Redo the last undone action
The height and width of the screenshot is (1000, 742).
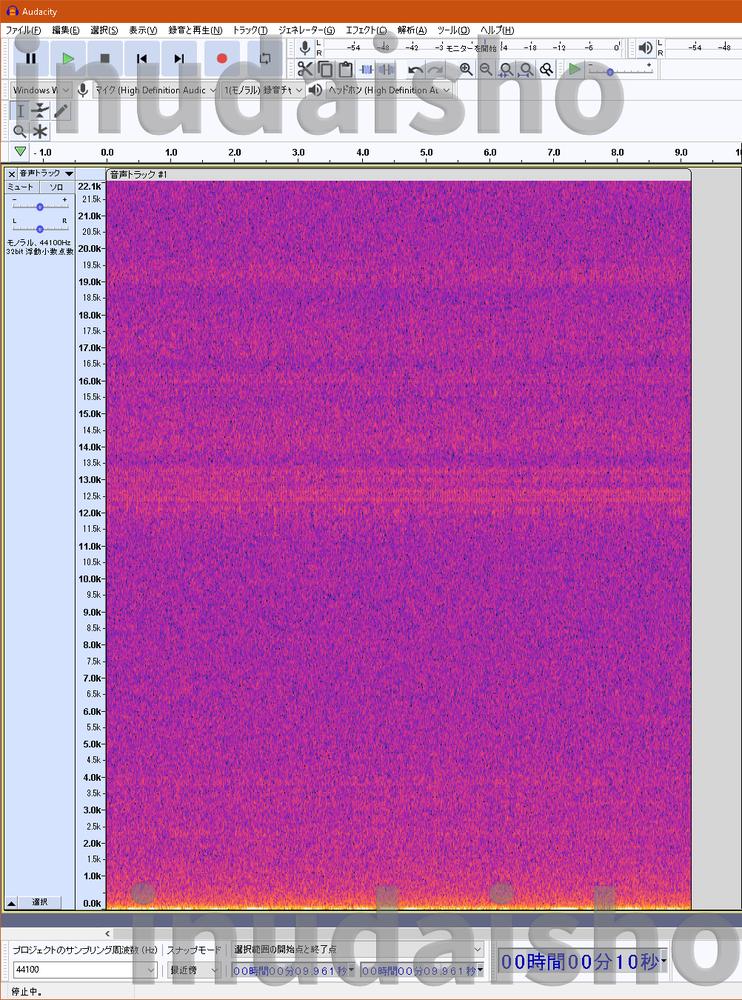point(435,69)
